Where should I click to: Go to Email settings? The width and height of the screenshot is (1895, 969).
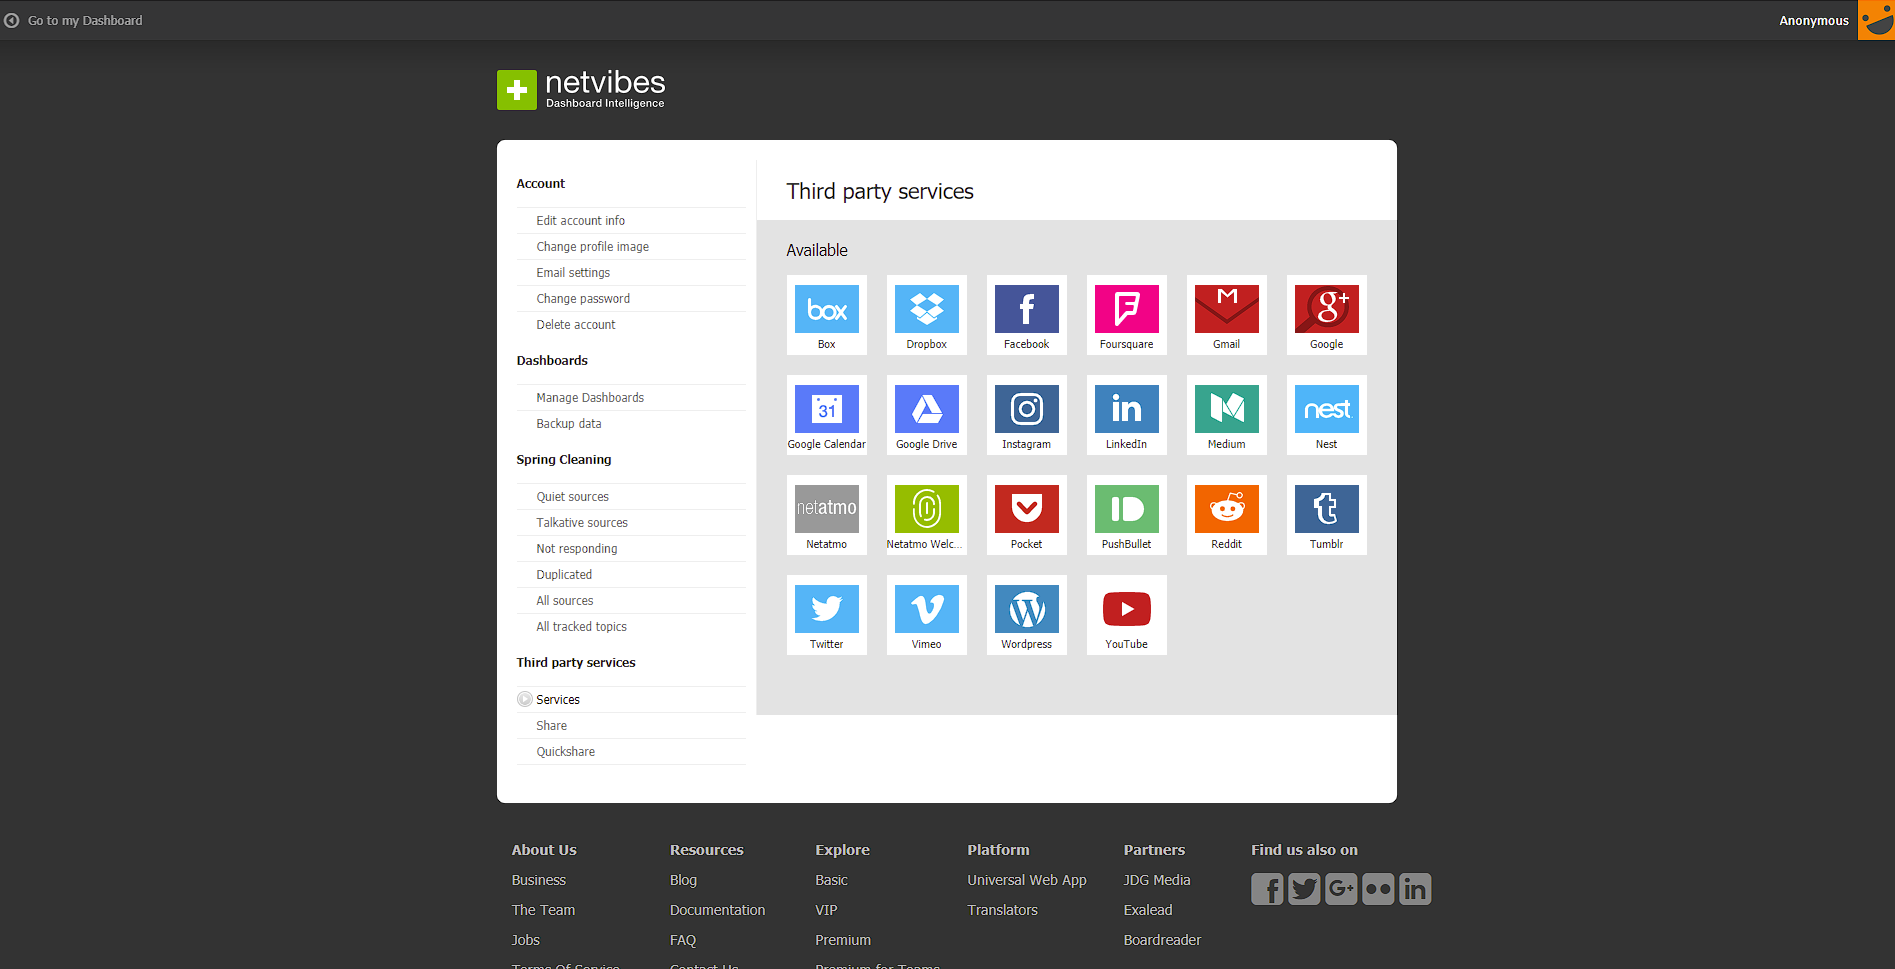coord(573,273)
